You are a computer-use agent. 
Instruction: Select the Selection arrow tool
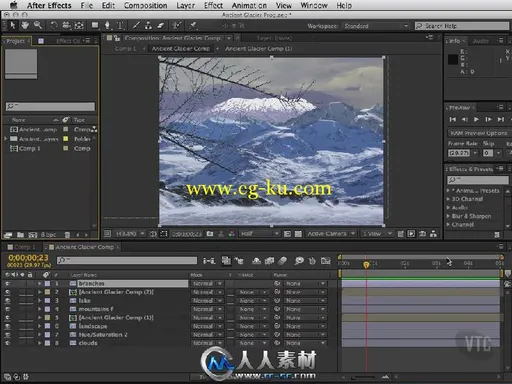point(13,25)
